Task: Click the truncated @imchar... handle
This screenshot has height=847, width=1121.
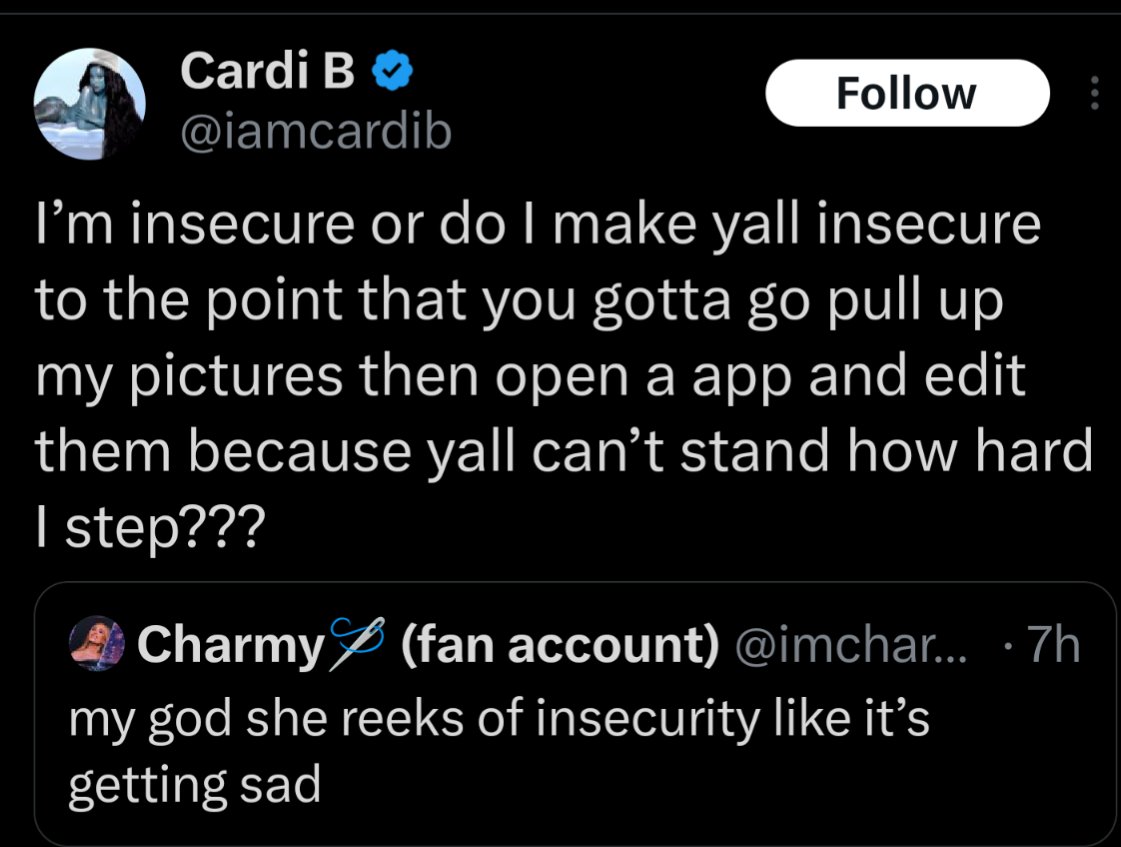Action: pos(850,644)
